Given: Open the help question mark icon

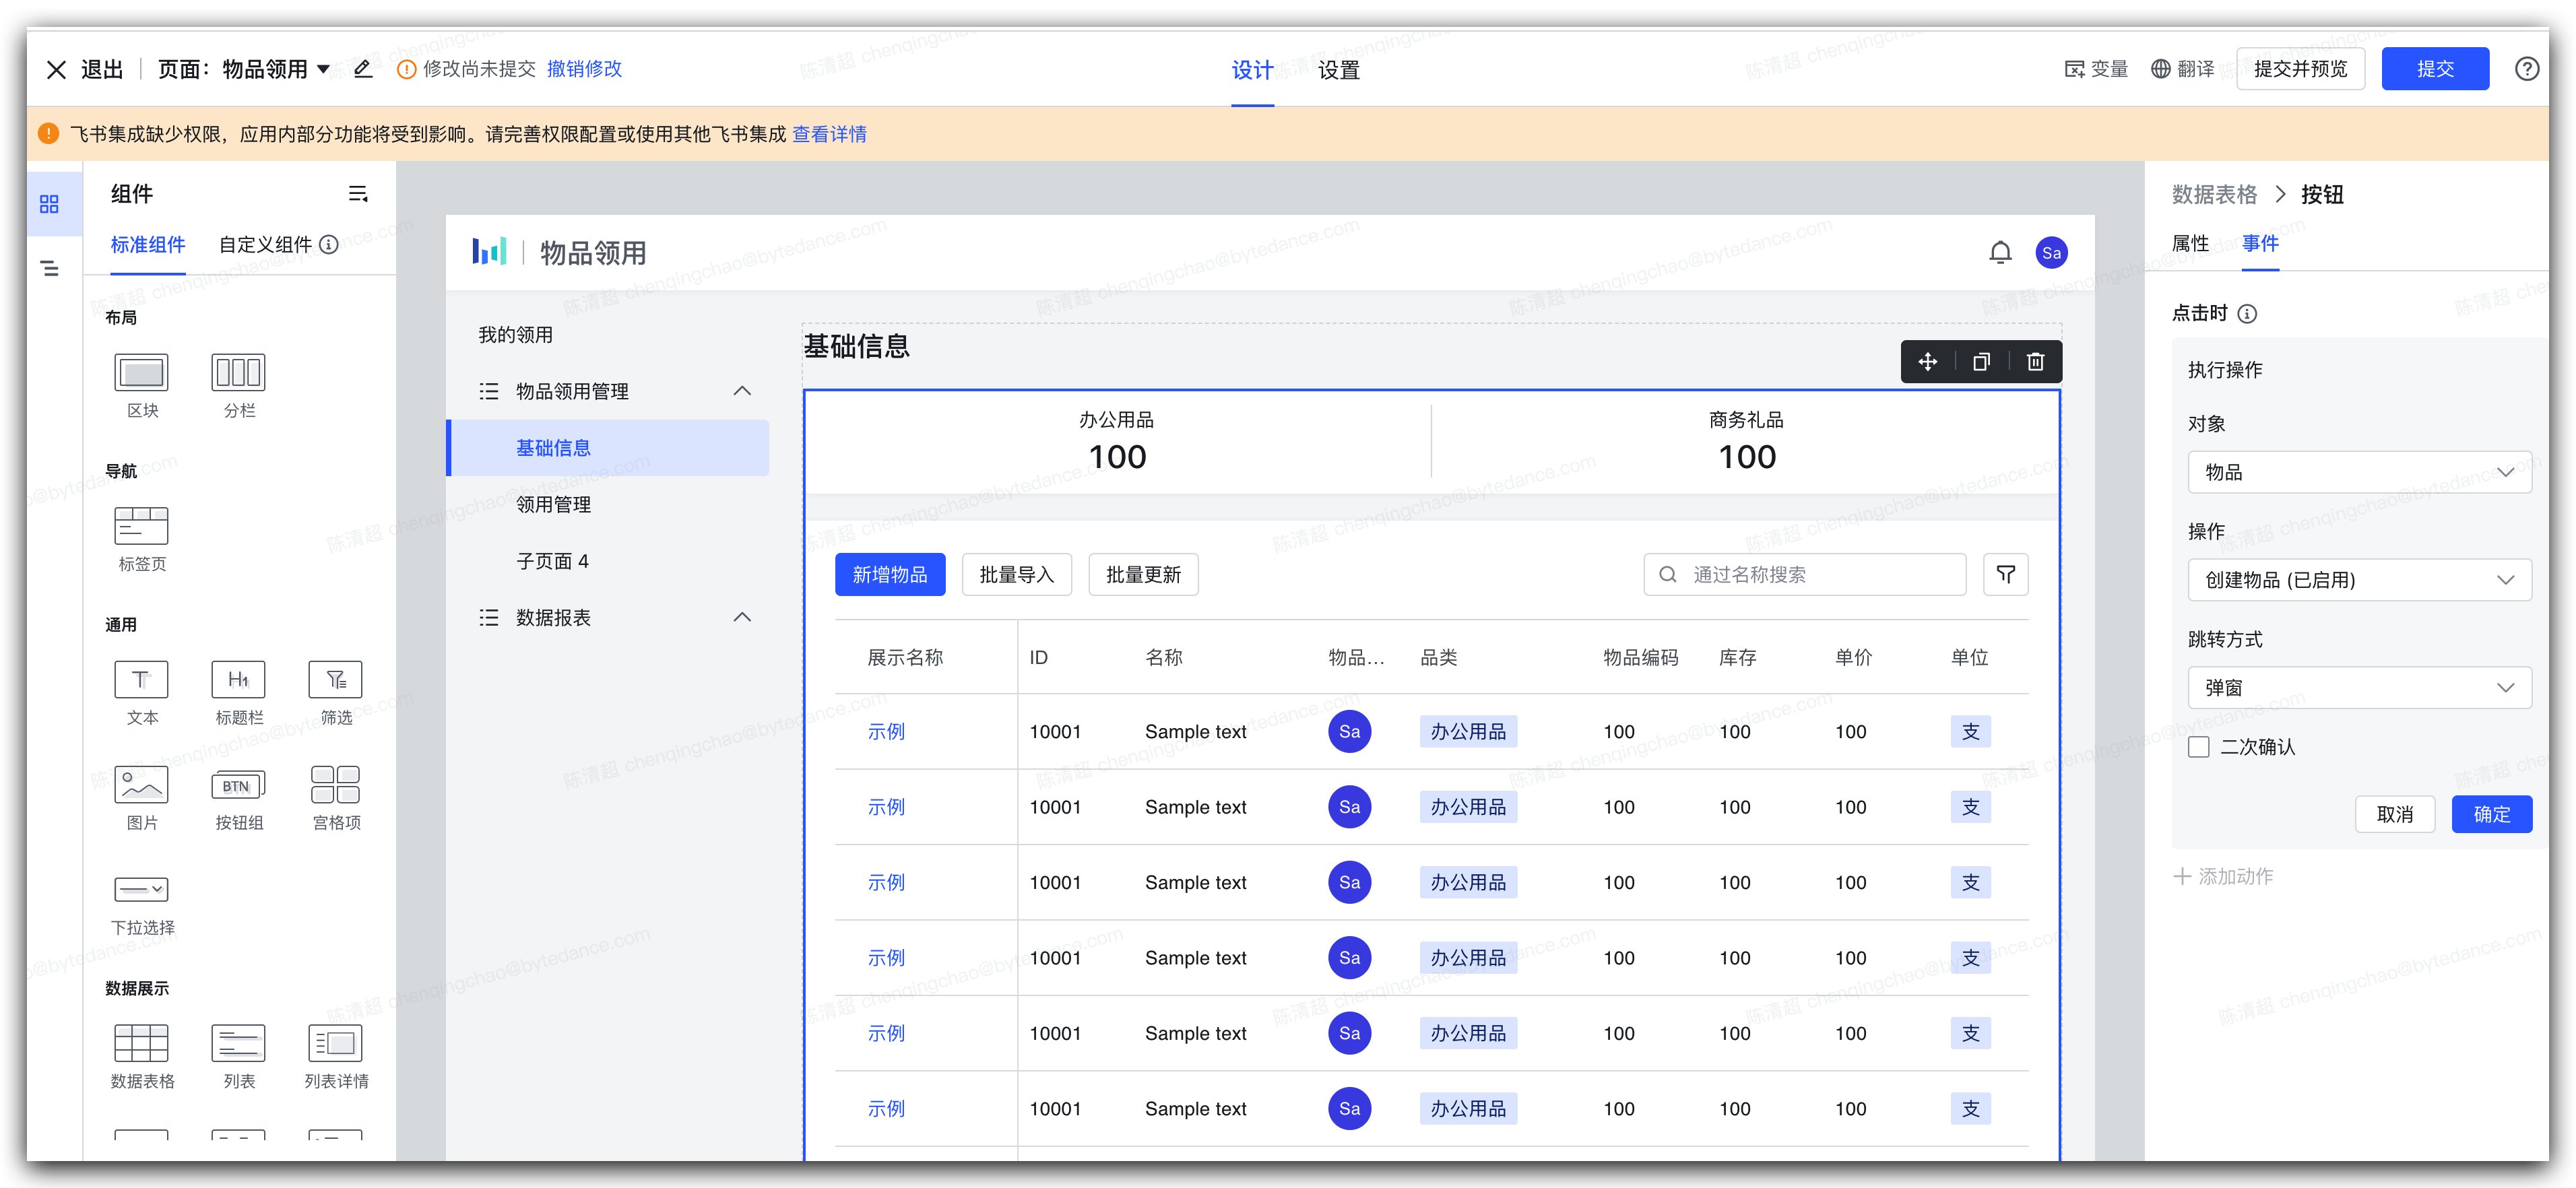Looking at the screenshot, I should (2526, 69).
